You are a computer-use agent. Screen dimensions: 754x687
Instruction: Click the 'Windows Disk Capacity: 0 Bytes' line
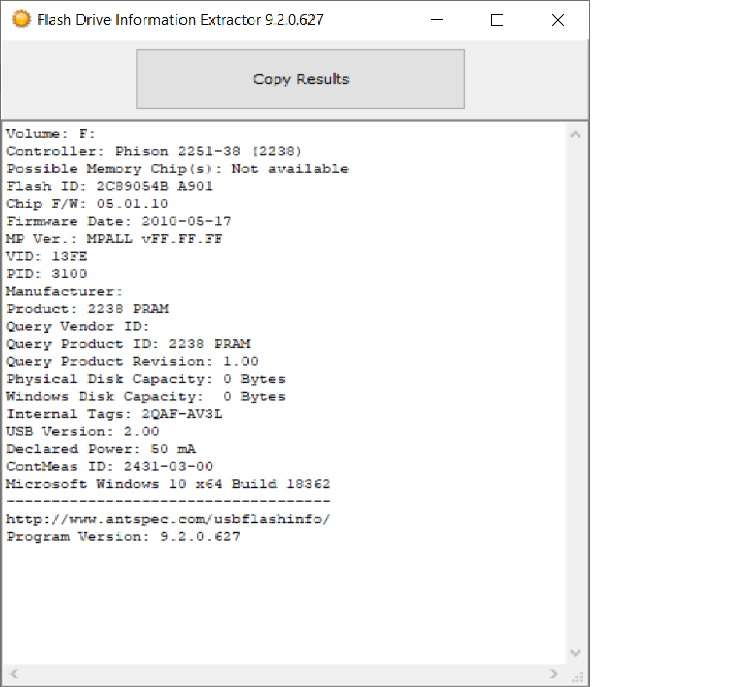coord(146,396)
